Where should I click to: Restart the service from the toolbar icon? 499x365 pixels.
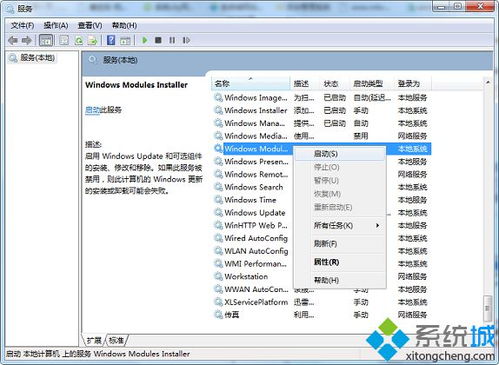point(186,40)
